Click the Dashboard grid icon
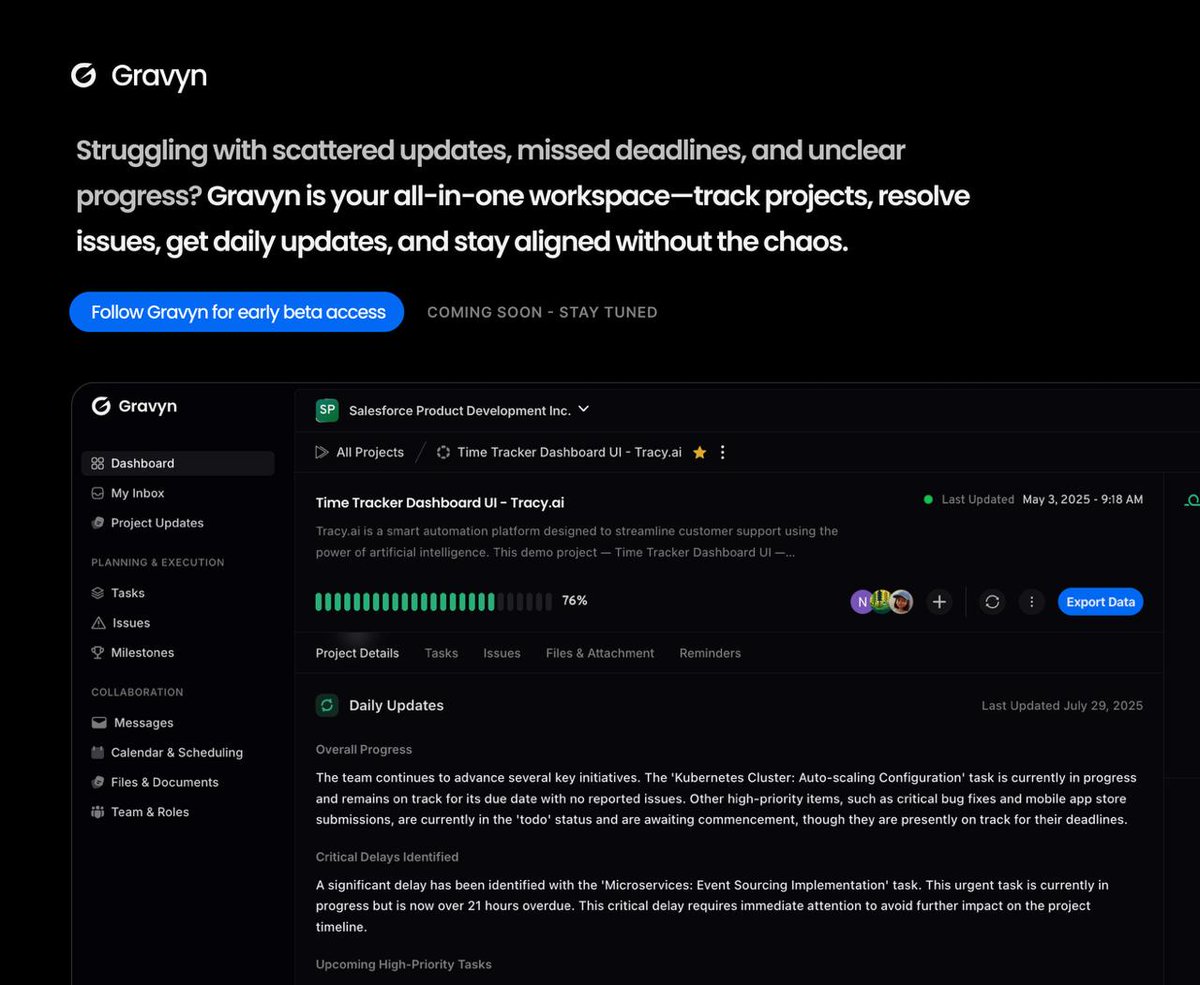 pyautogui.click(x=97, y=463)
